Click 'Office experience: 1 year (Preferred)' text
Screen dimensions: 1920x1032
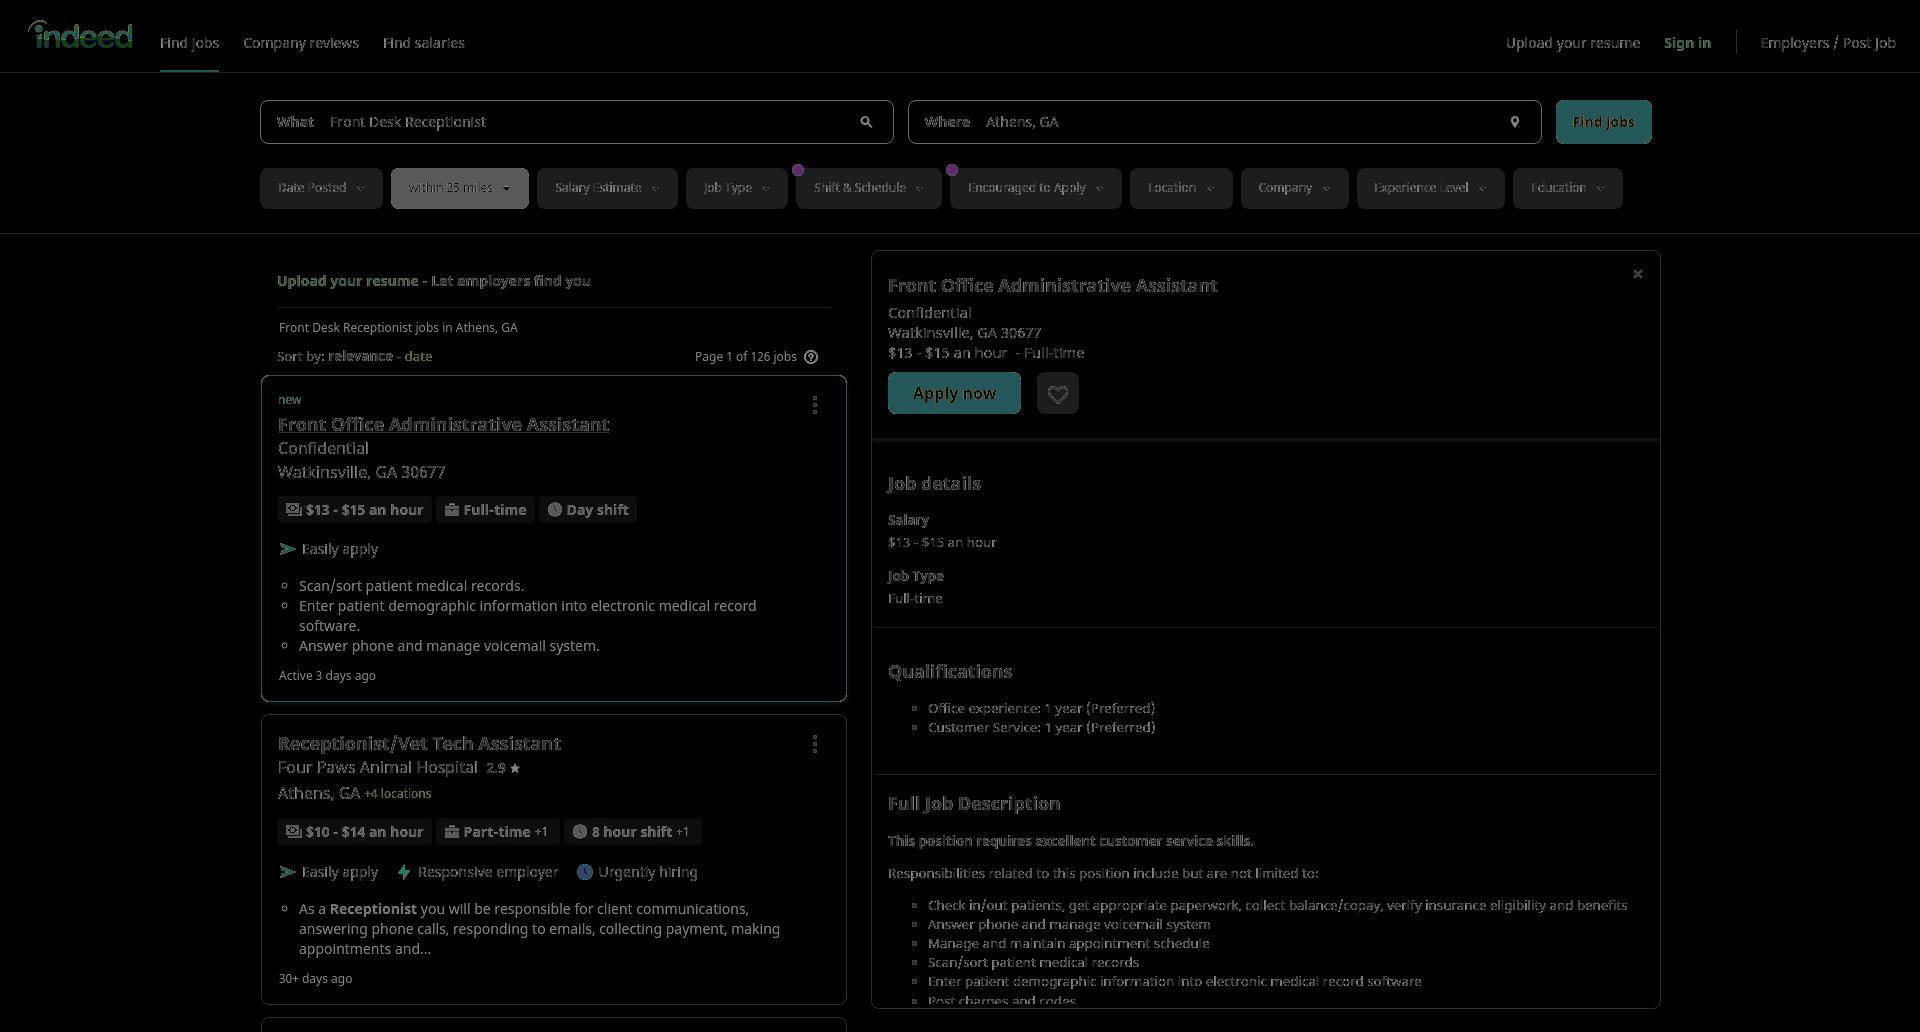coord(1041,708)
